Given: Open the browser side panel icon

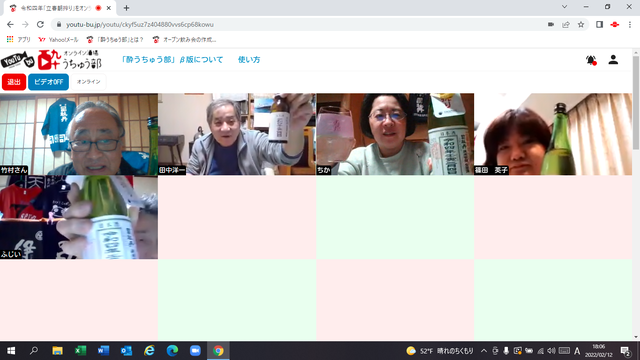Looking at the screenshot, I should click(599, 24).
